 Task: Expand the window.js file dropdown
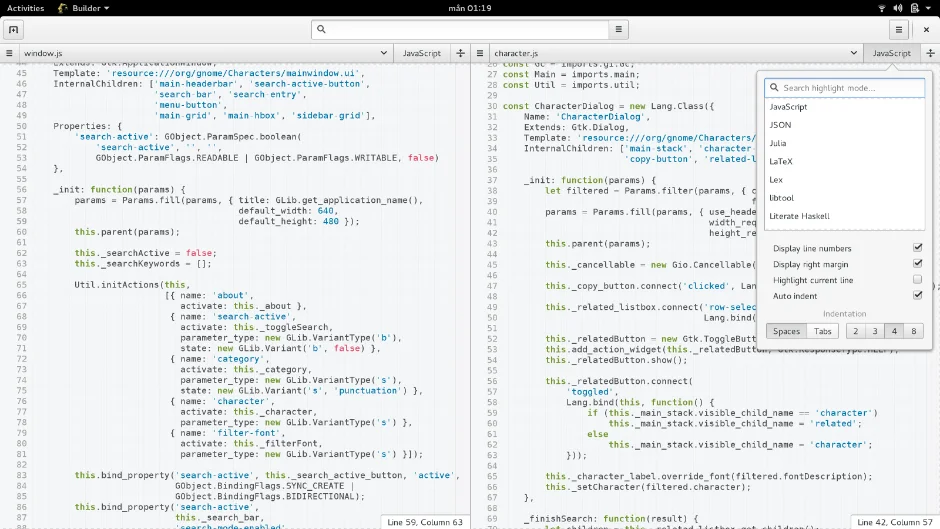383,53
